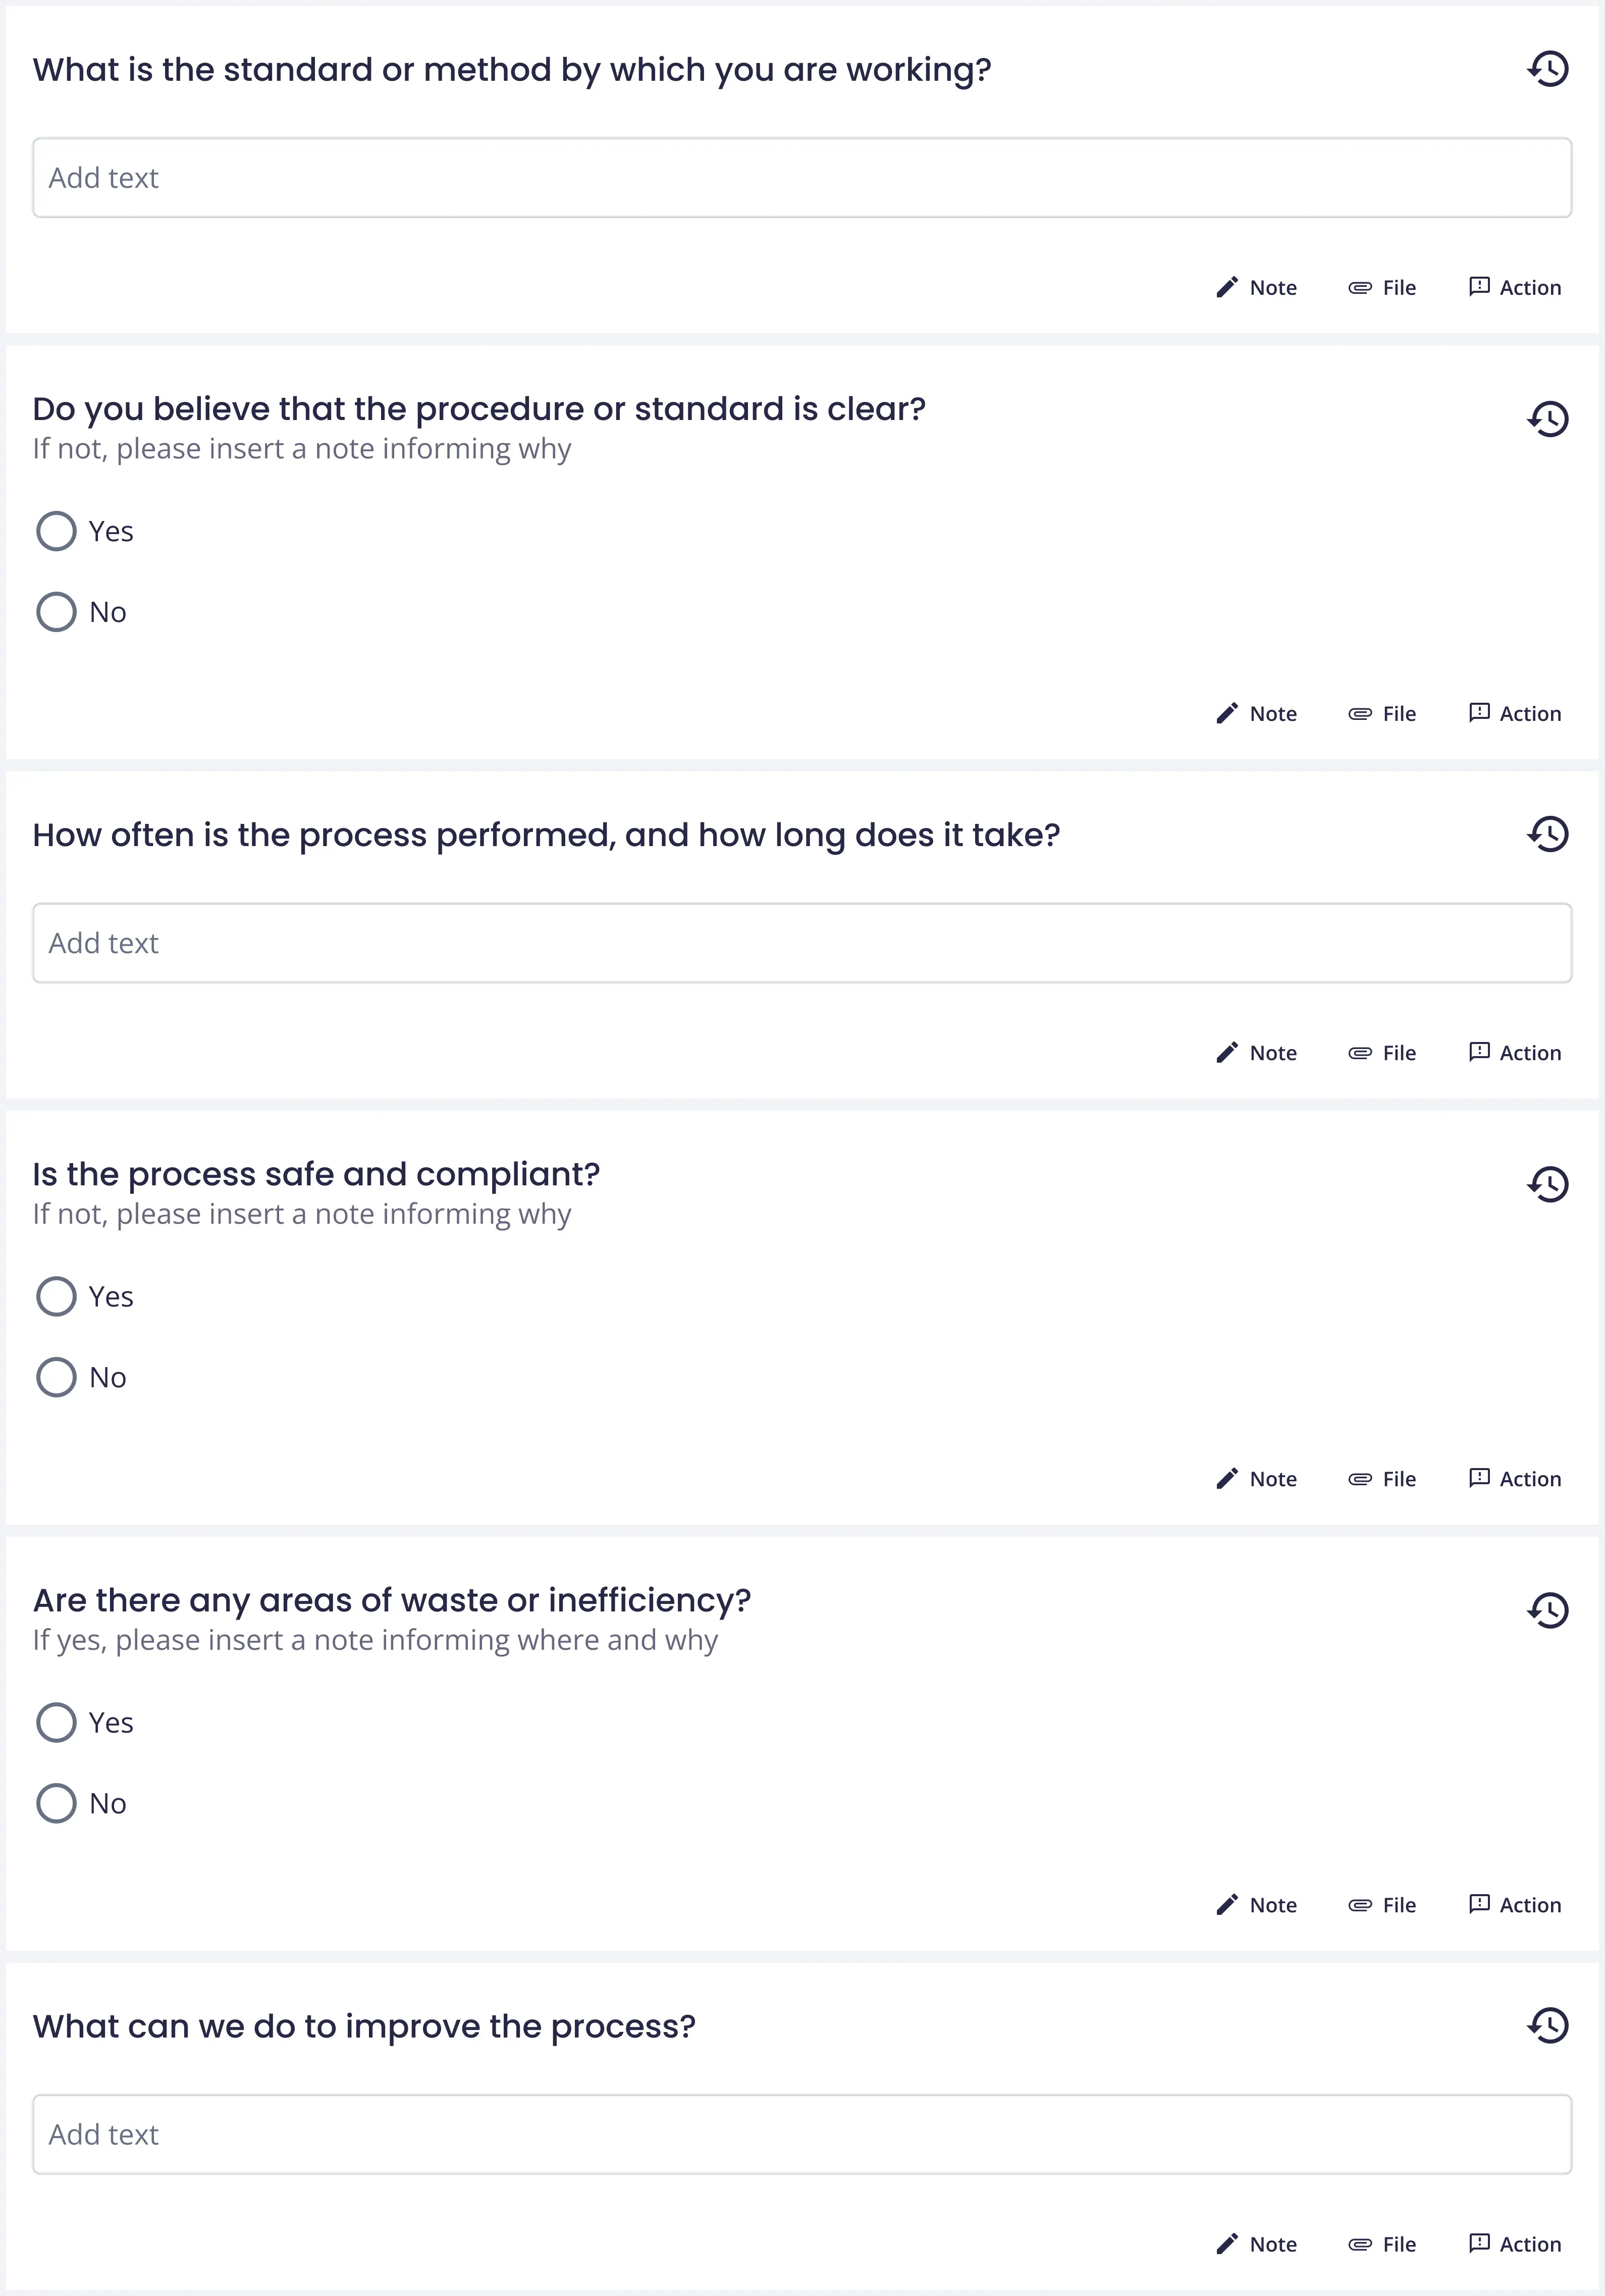The image size is (1605, 2296).
Task: View history of procedure clarity question
Action: click(1547, 418)
